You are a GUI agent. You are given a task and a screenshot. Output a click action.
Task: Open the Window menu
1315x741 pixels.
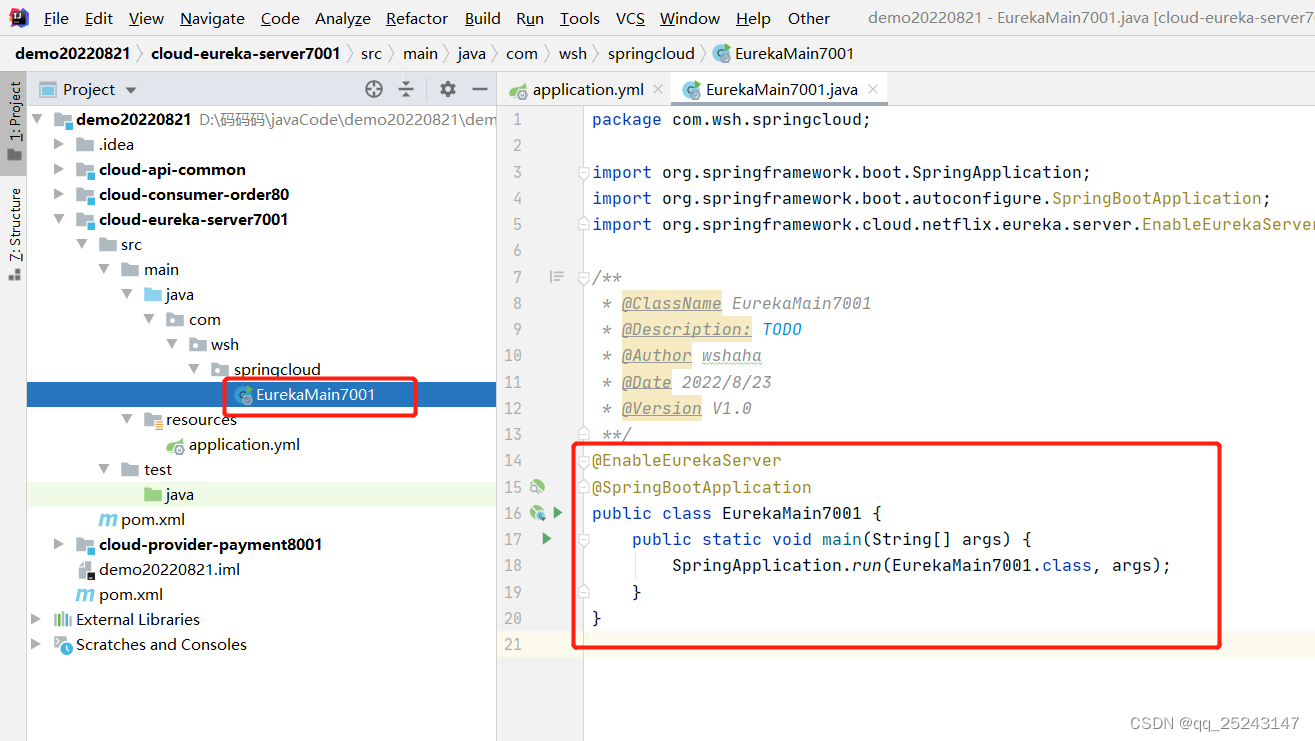tap(690, 18)
